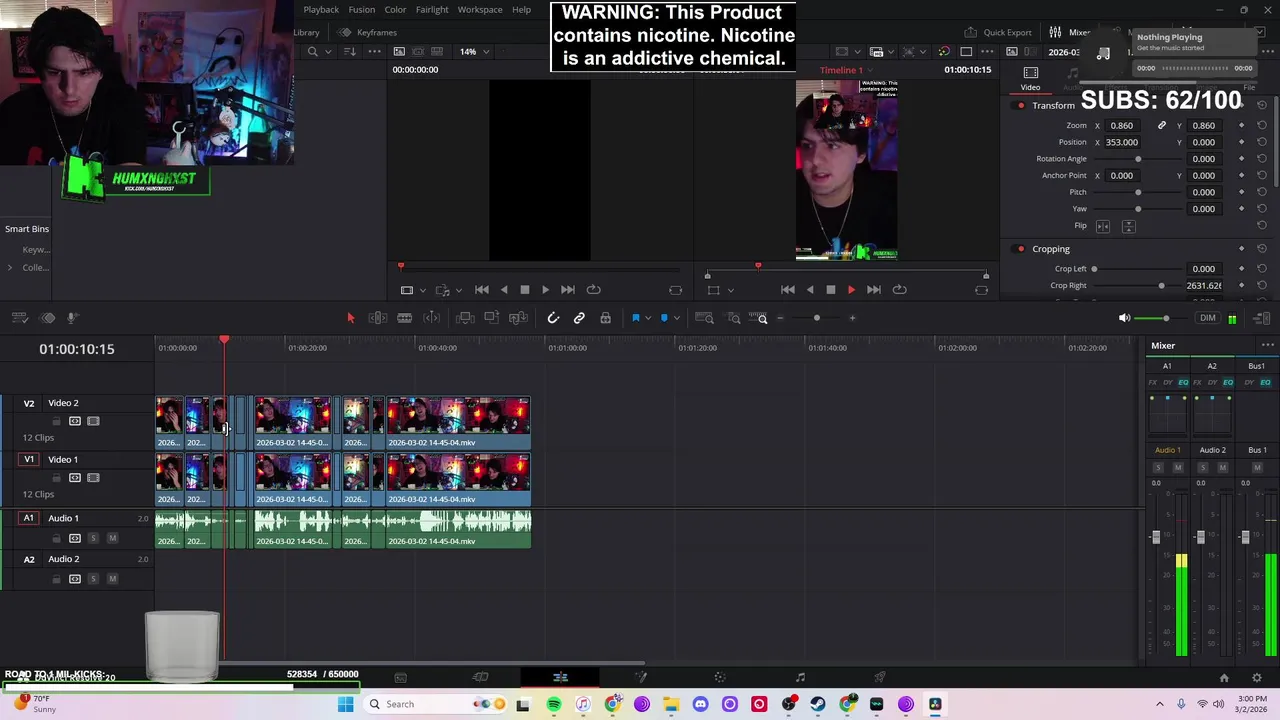This screenshot has height=720, width=1280.
Task: Jump to first frame in timeline viewer
Action: pos(788,289)
